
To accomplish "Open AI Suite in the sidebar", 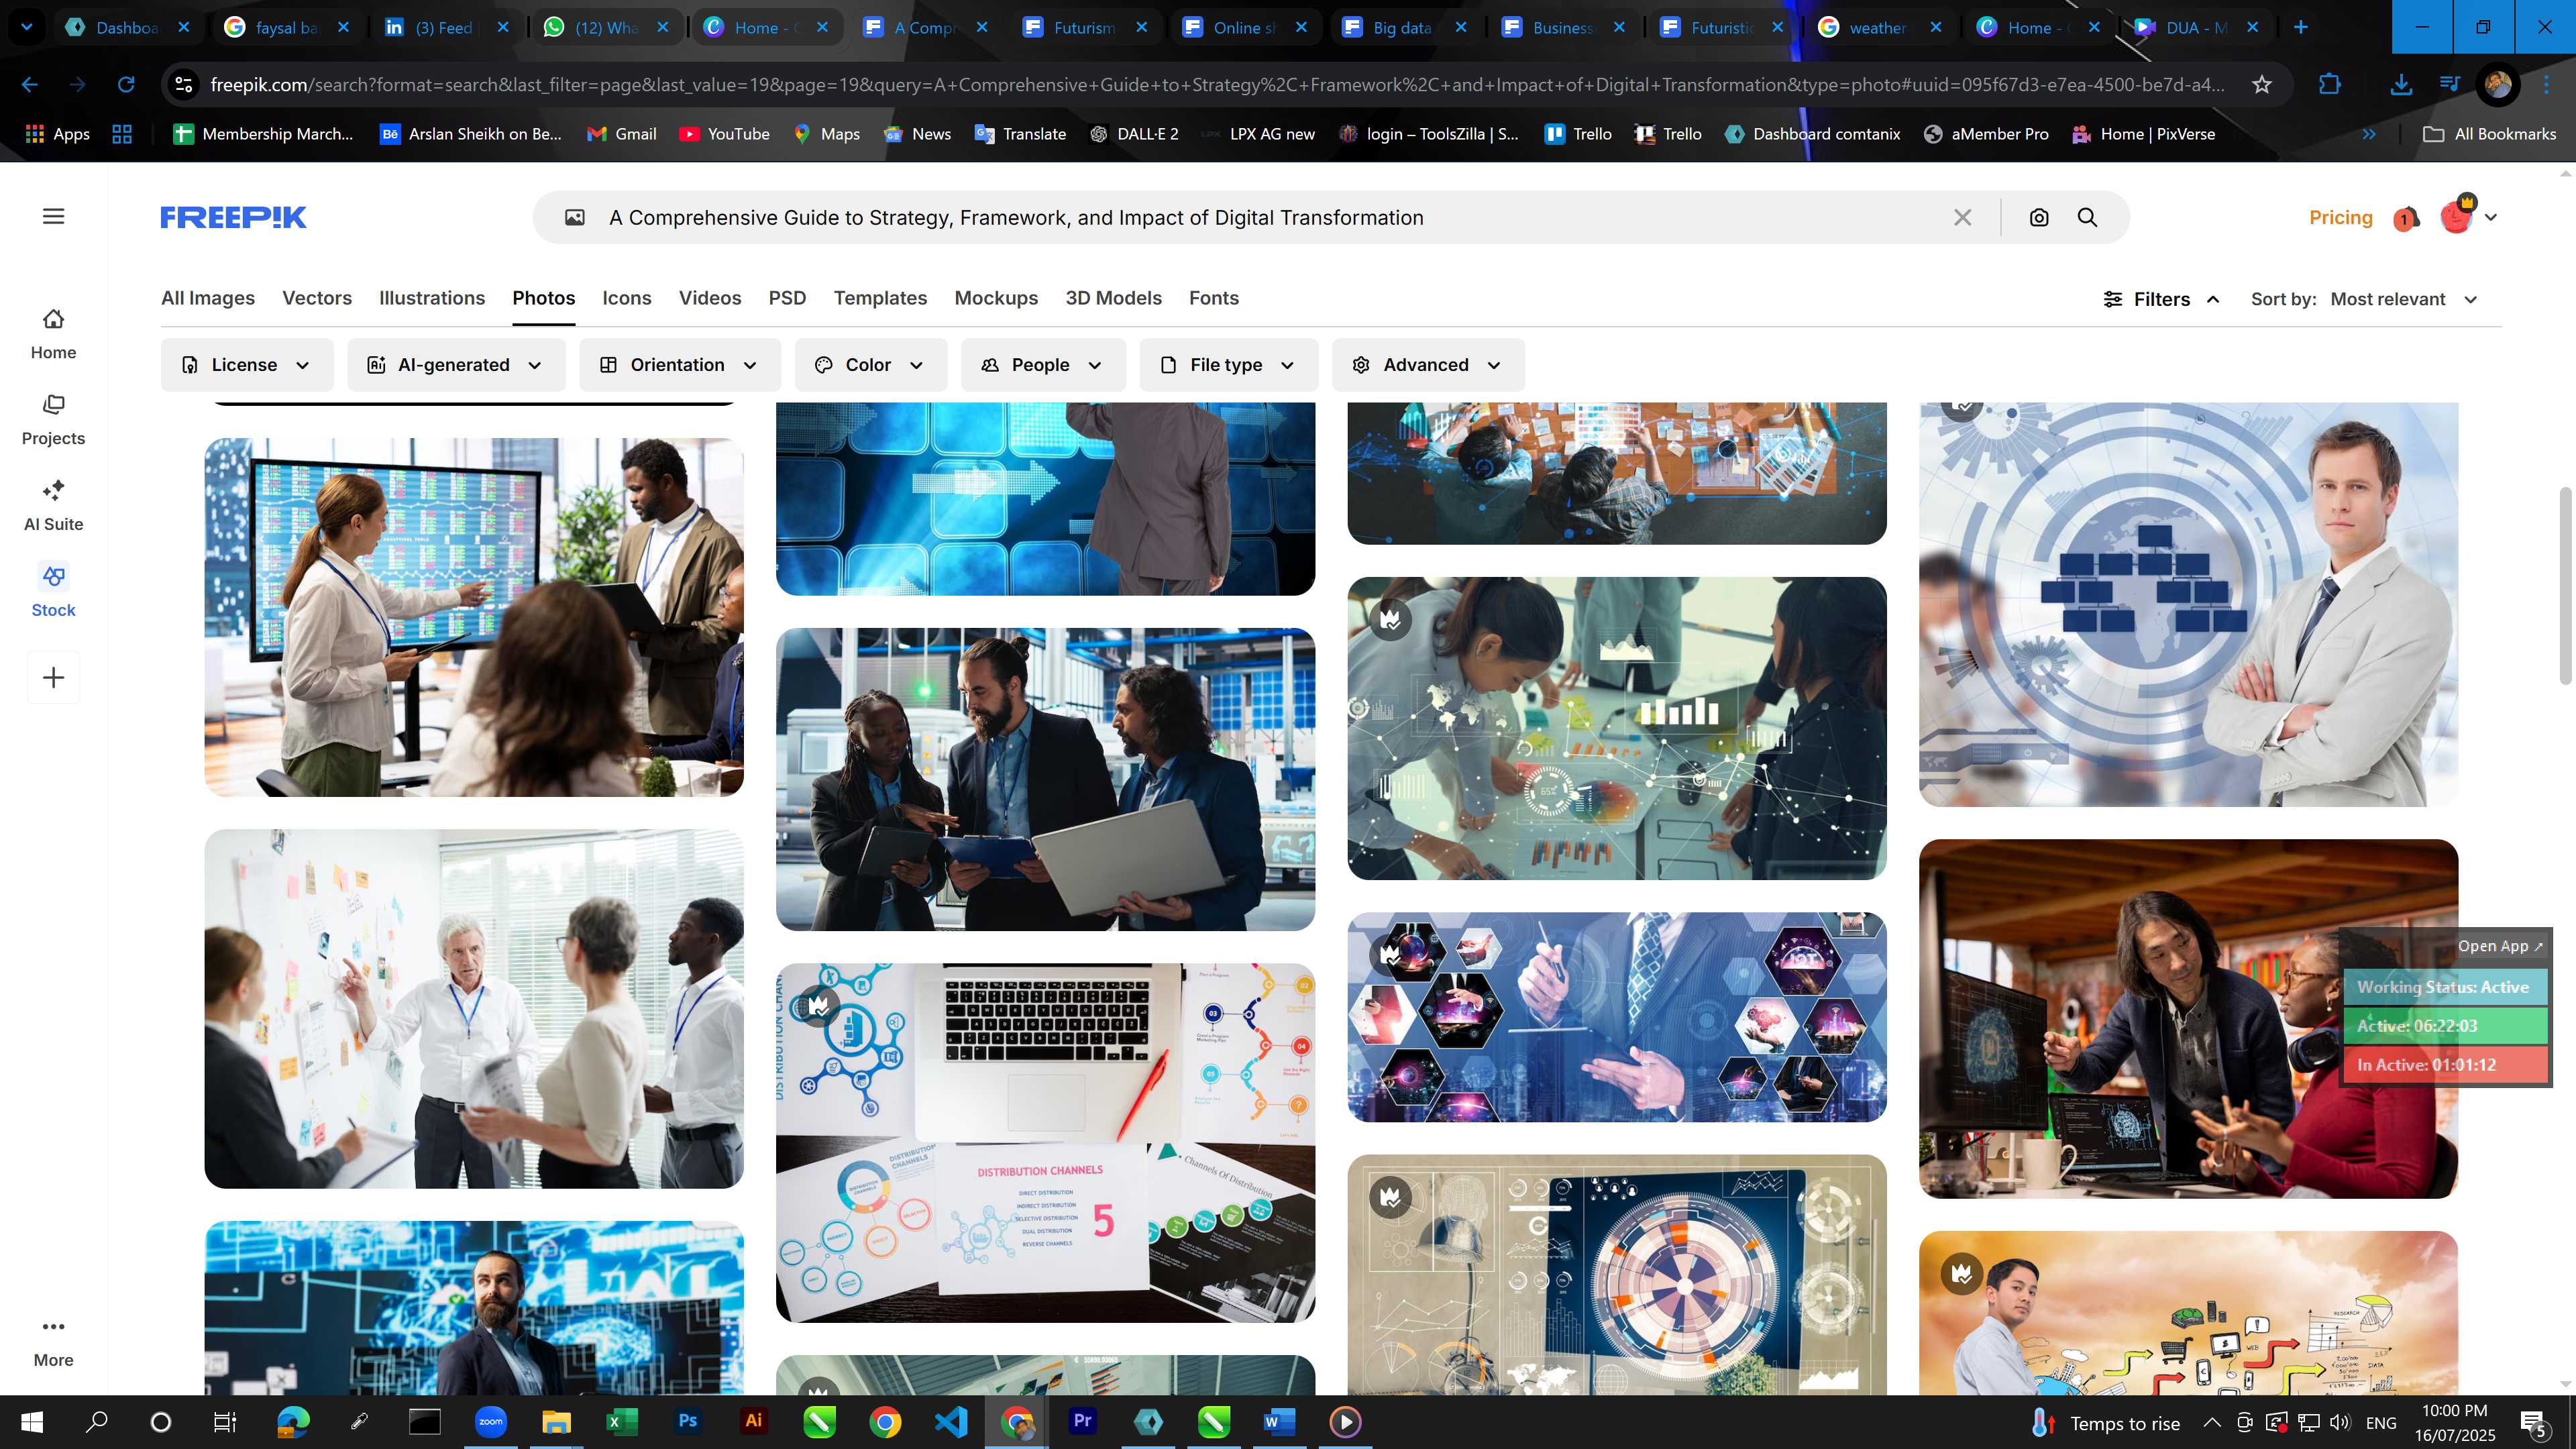I will point(53,506).
